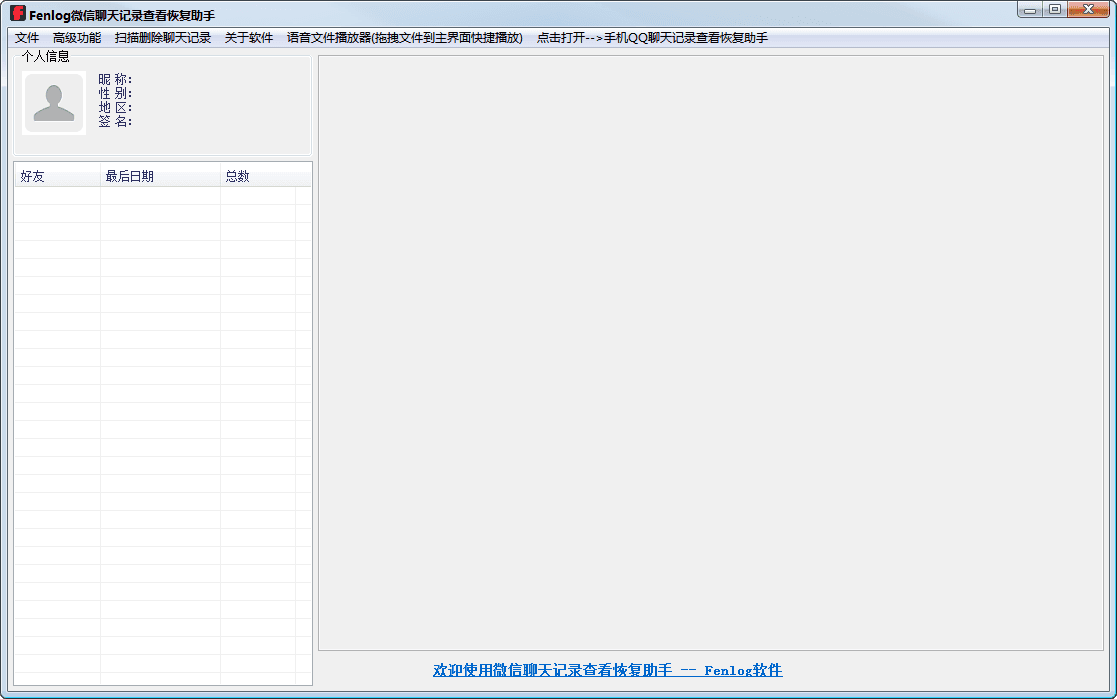Open the 关于软件 menu
1117x699 pixels.
click(249, 38)
